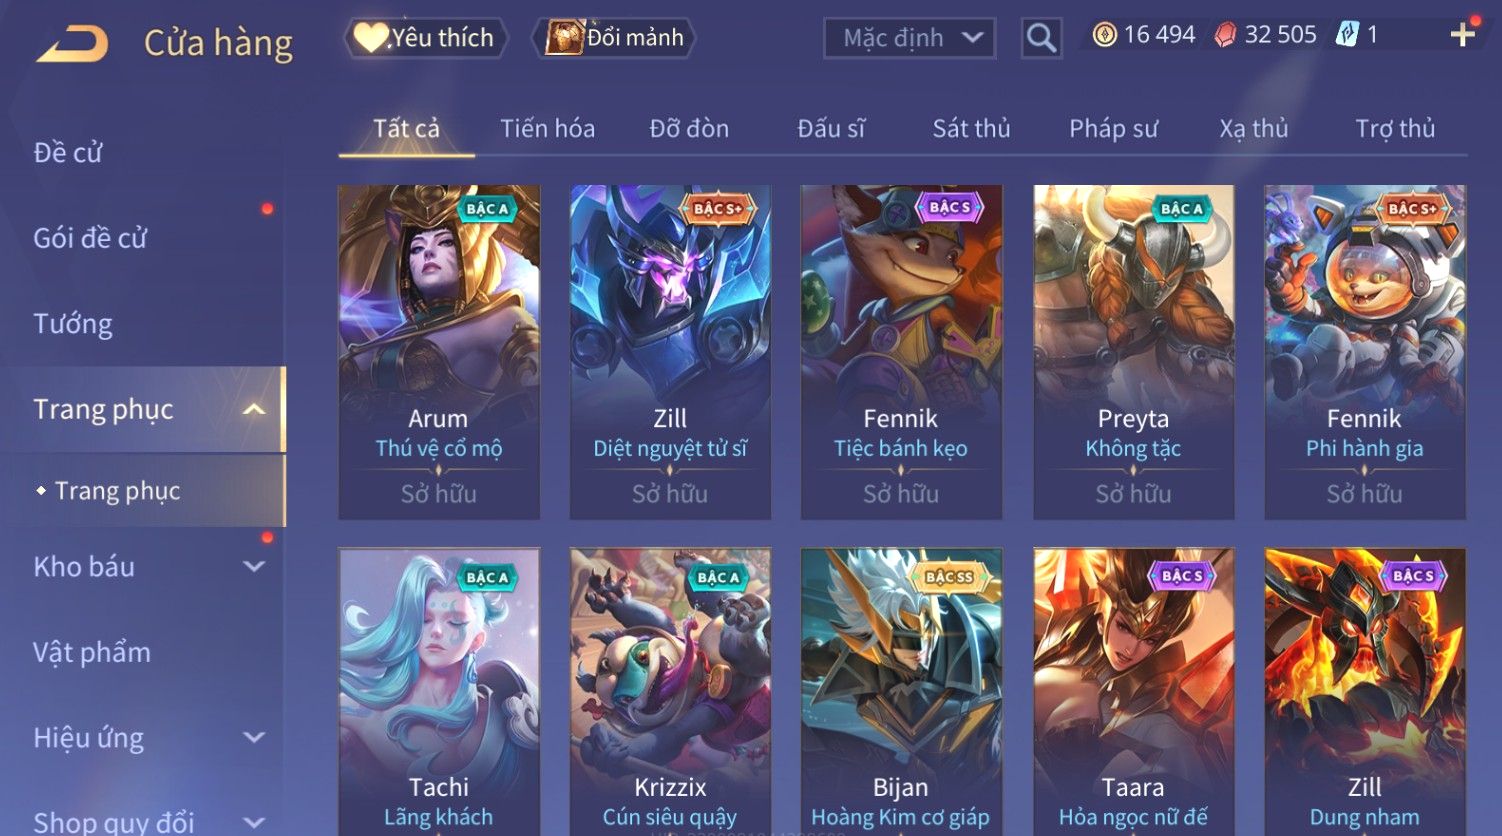
Task: Expand the Hiệu ứng sidebar section
Action: coord(254,738)
